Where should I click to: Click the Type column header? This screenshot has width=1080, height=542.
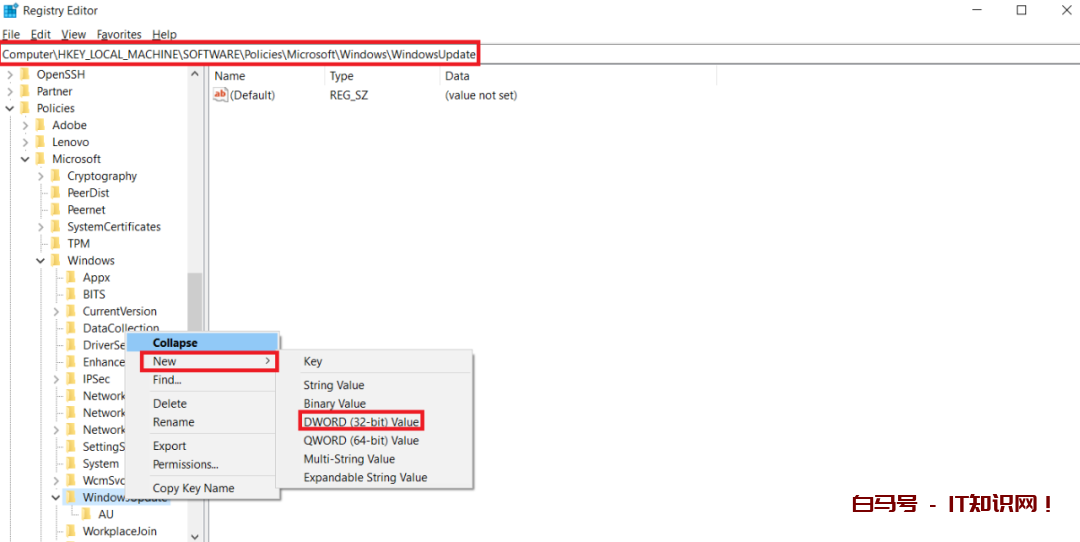click(342, 76)
